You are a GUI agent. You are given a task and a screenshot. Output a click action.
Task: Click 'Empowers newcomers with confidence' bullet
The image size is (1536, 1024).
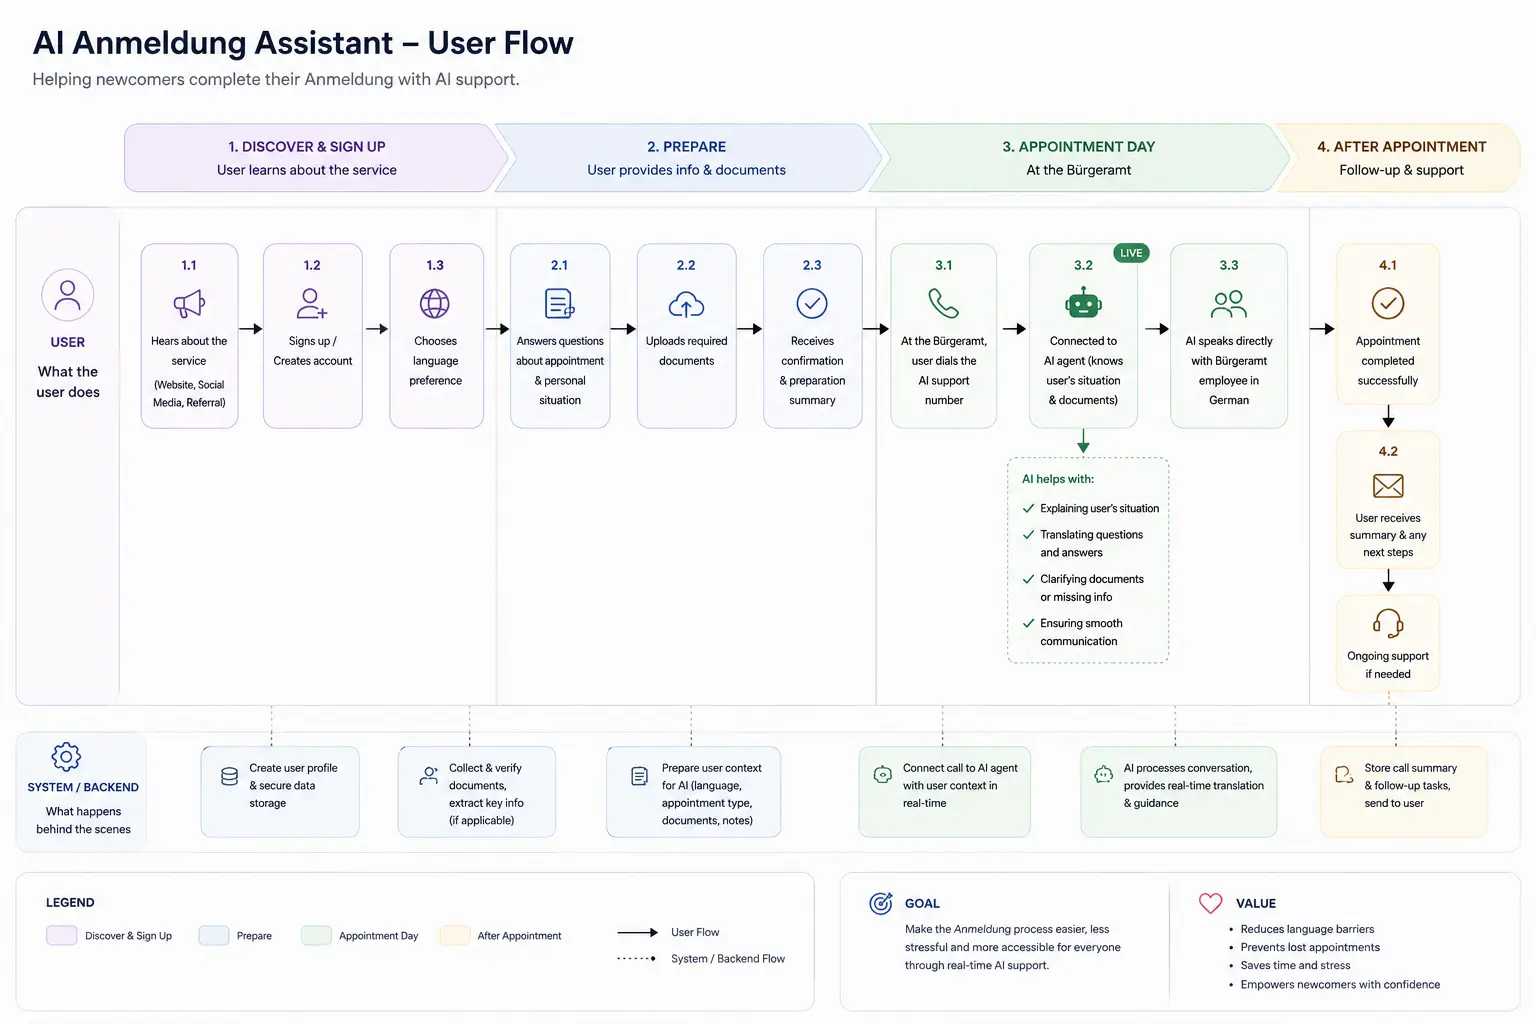pyautogui.click(x=1340, y=985)
